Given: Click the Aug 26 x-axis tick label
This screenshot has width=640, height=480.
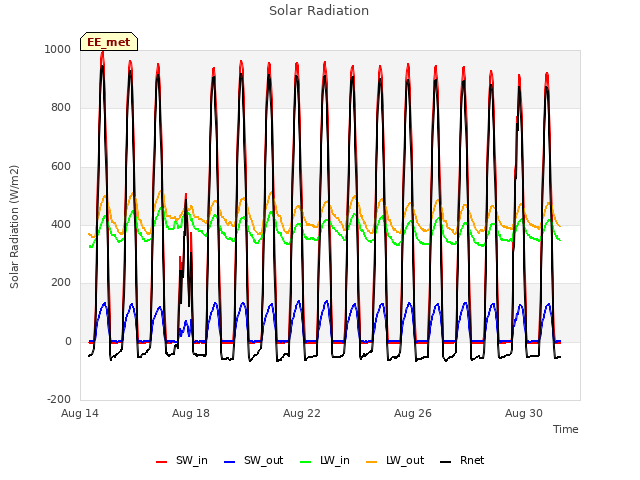Looking at the screenshot, I should (413, 413).
